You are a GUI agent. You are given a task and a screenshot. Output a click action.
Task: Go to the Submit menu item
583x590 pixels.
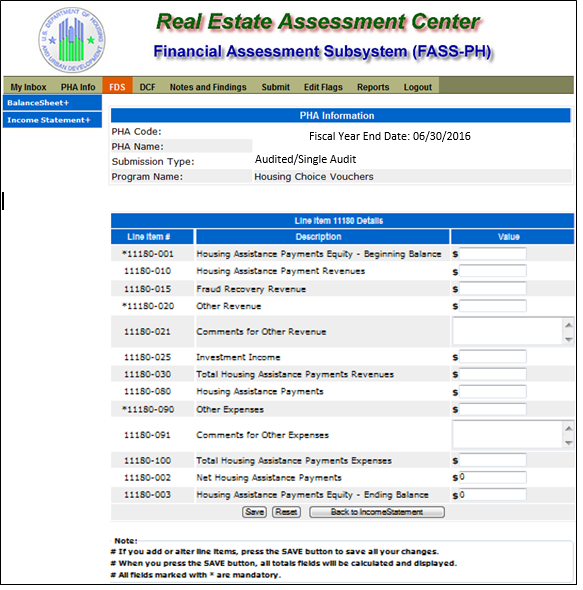pyautogui.click(x=276, y=87)
